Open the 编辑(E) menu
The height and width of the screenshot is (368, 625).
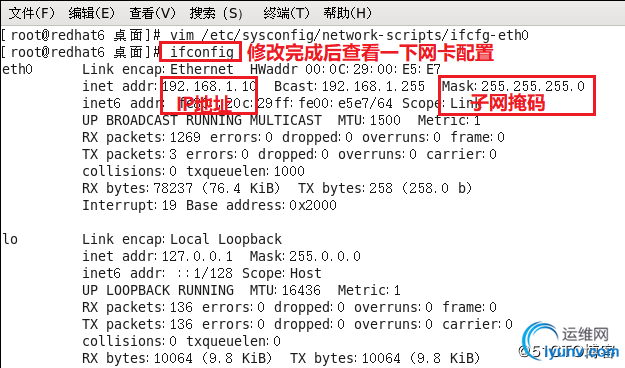pos(91,13)
